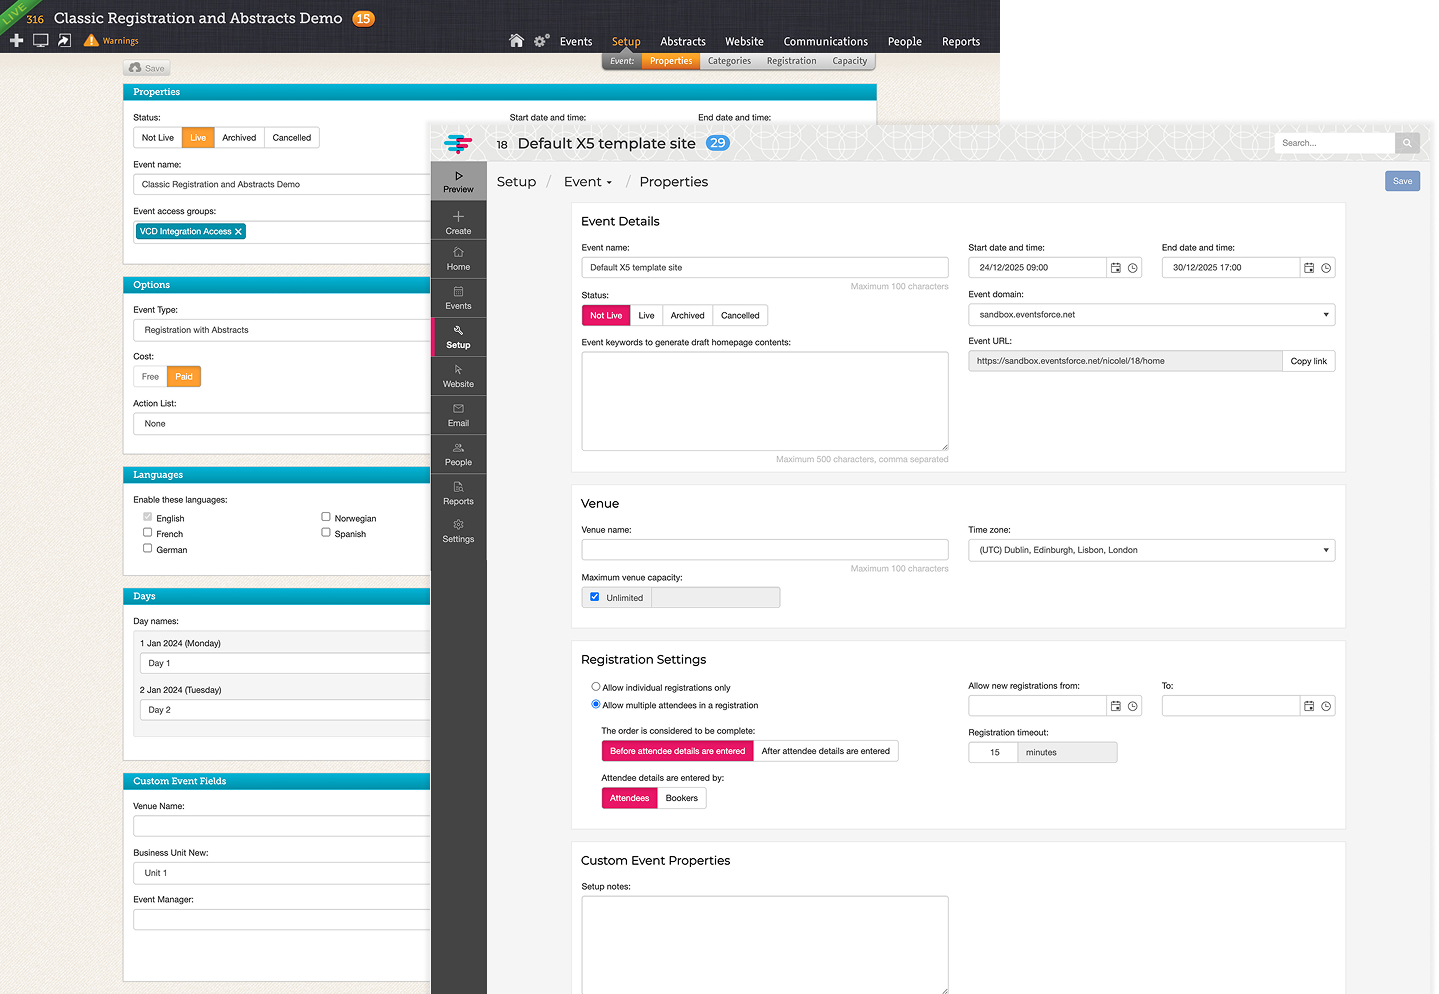Click the Copy link button
Viewport: 1439px width, 994px height.
point(1308,361)
